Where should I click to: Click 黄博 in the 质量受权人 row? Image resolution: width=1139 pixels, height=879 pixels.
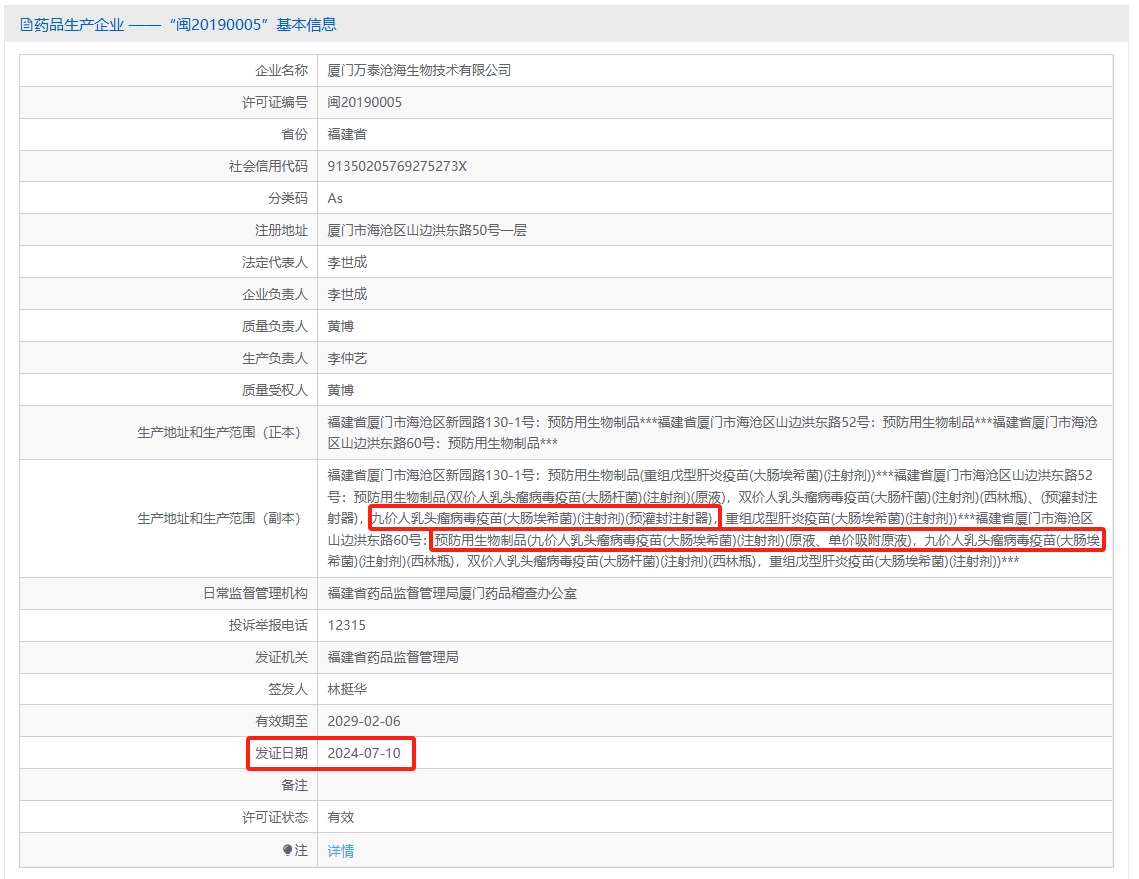click(341, 390)
